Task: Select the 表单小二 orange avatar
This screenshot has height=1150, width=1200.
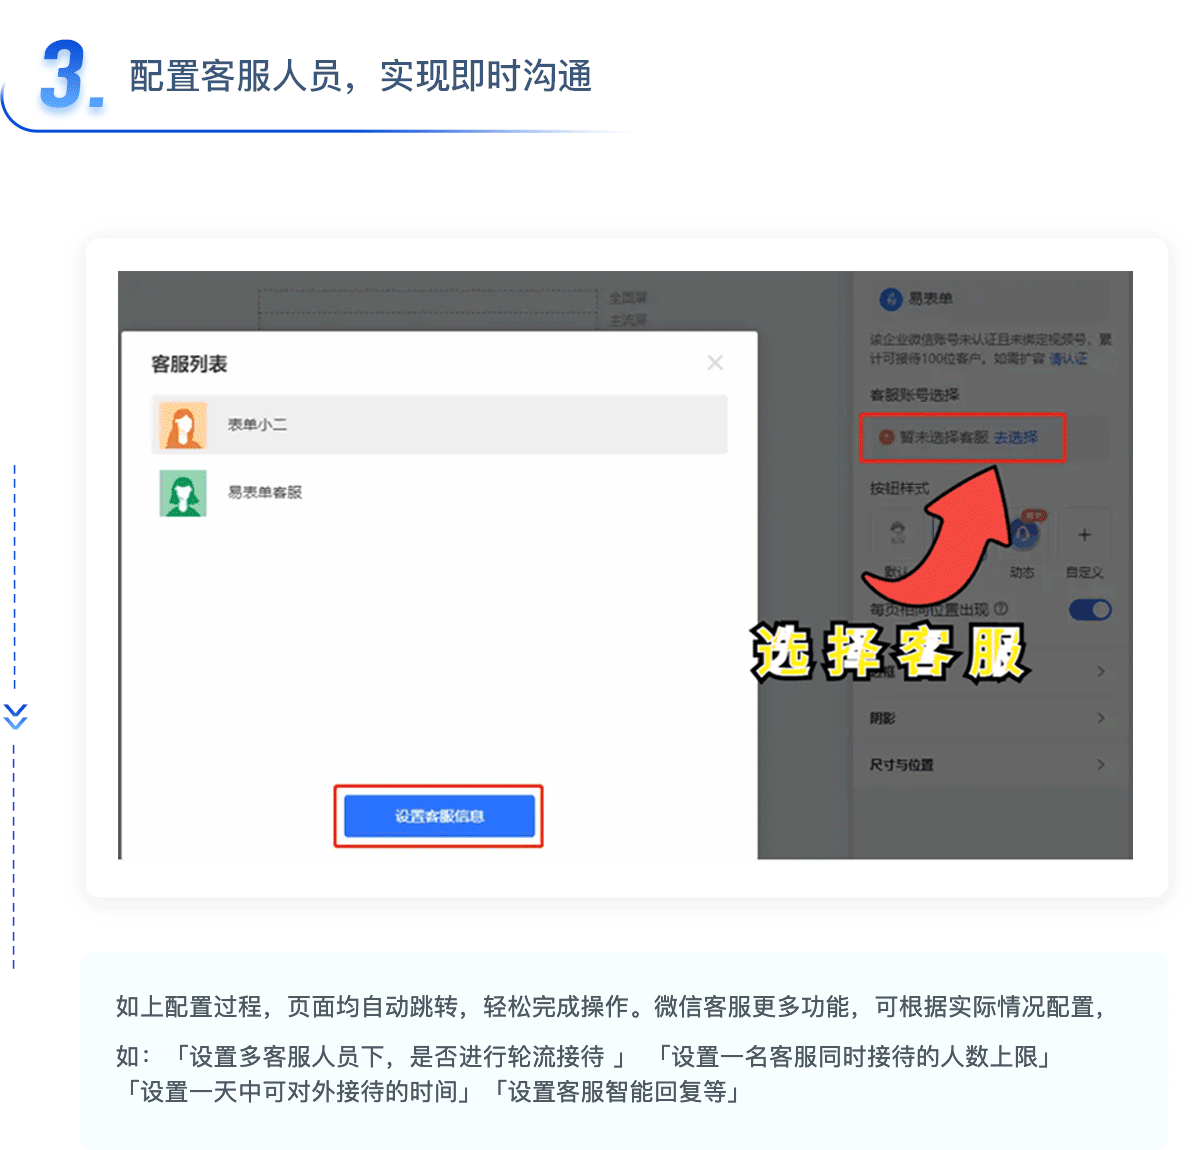Action: 183,425
